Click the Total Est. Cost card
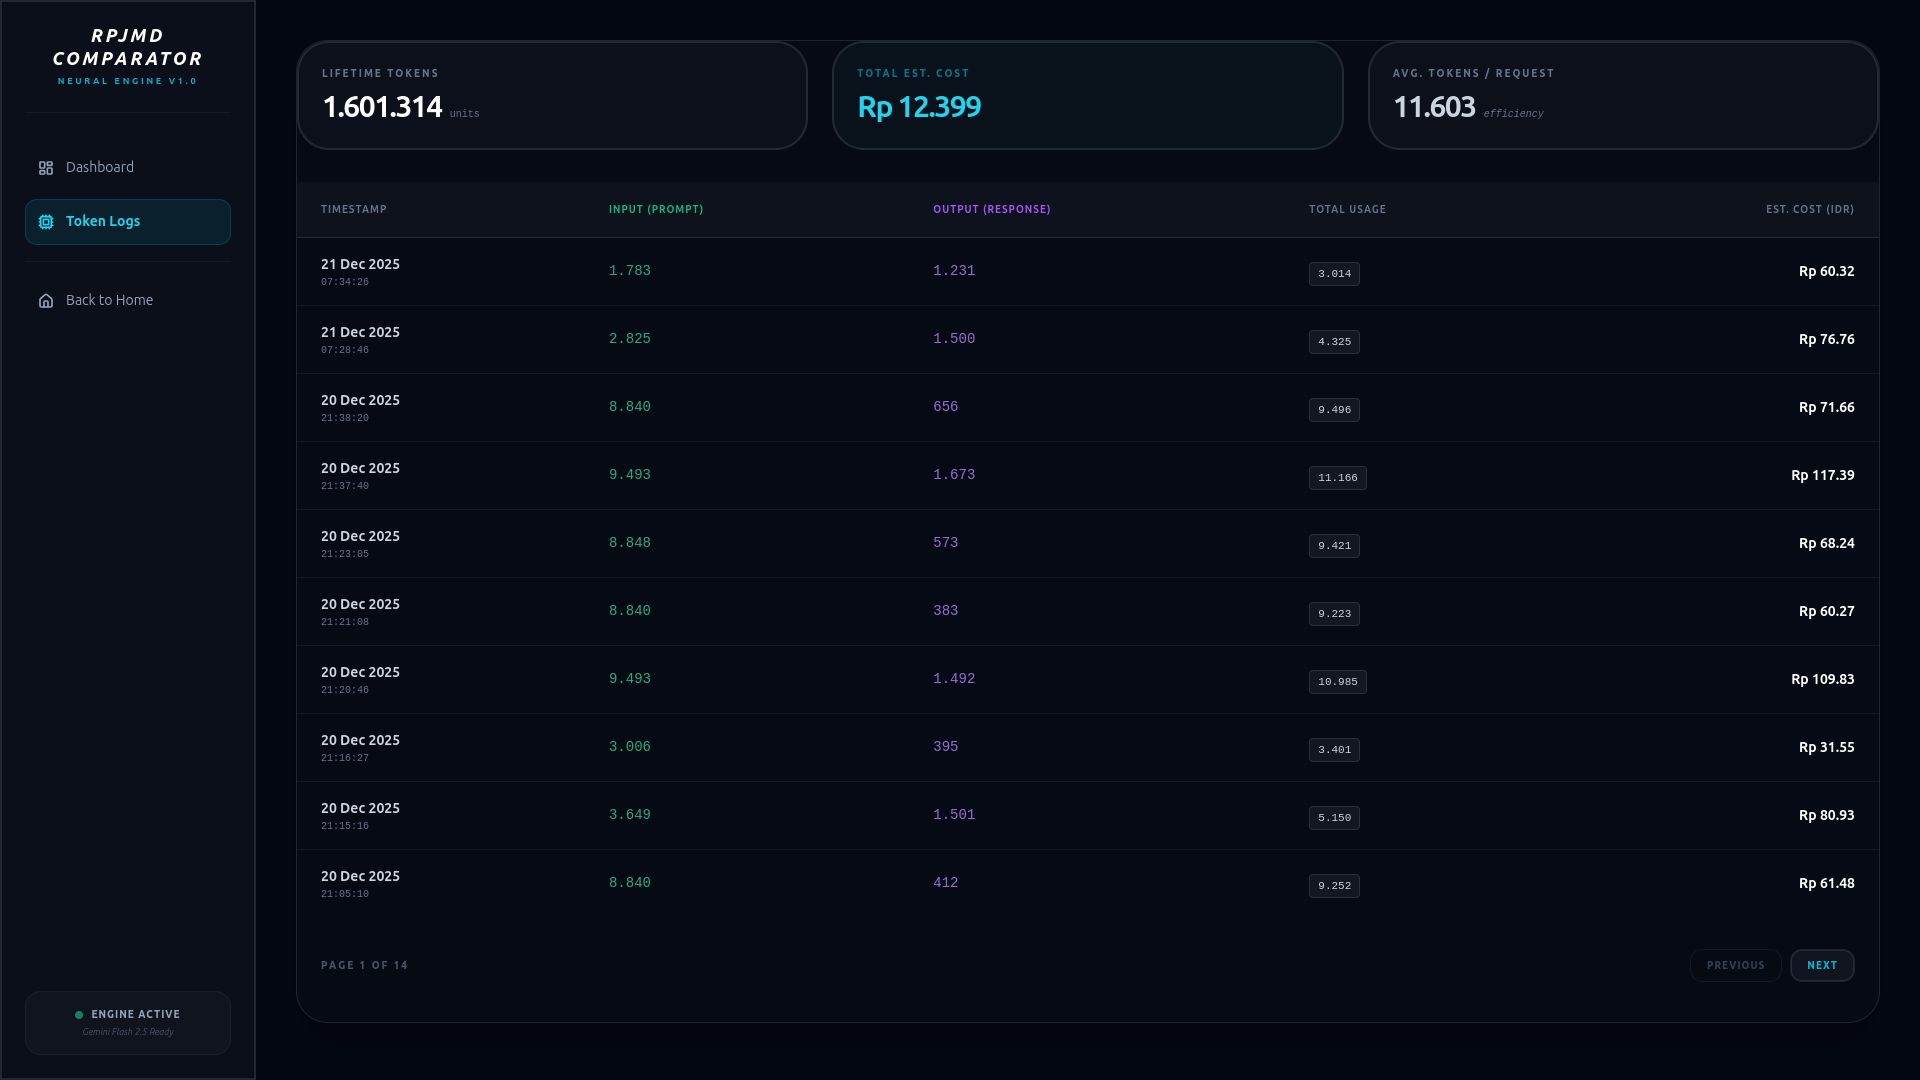Screen dimensions: 1920x1080 click(1087, 95)
